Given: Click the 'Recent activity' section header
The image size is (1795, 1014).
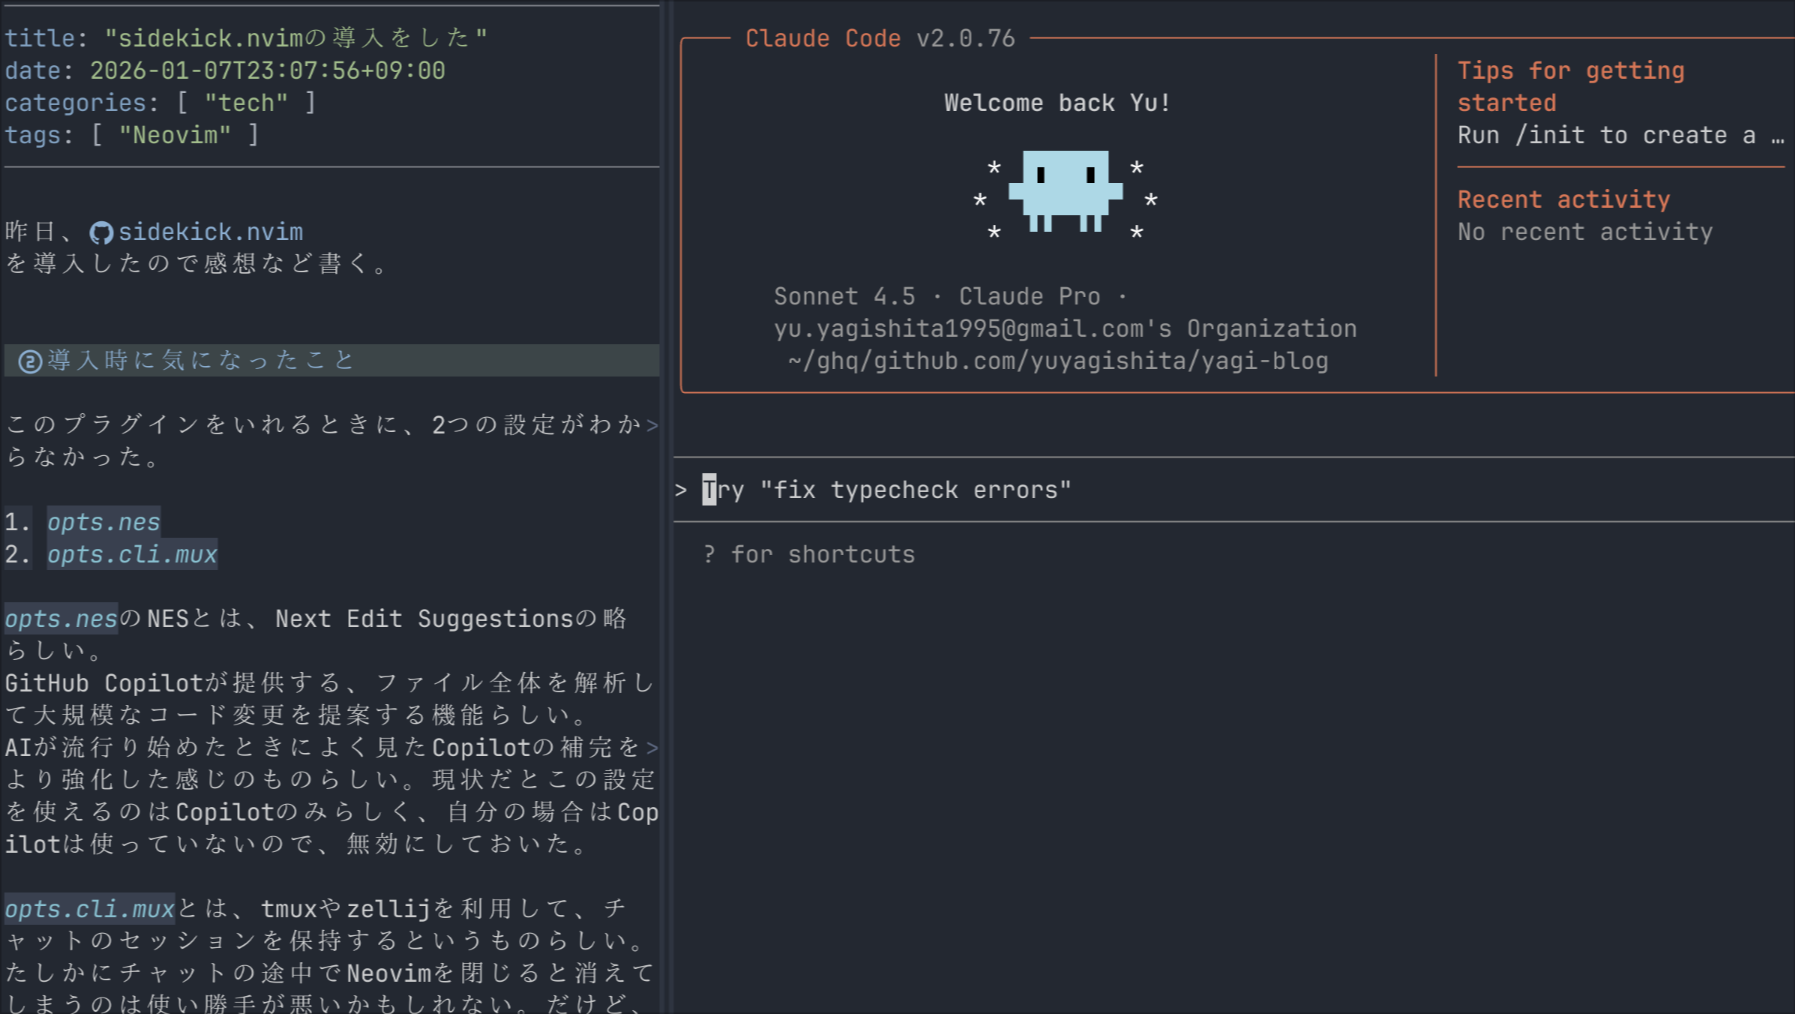Looking at the screenshot, I should [1563, 200].
